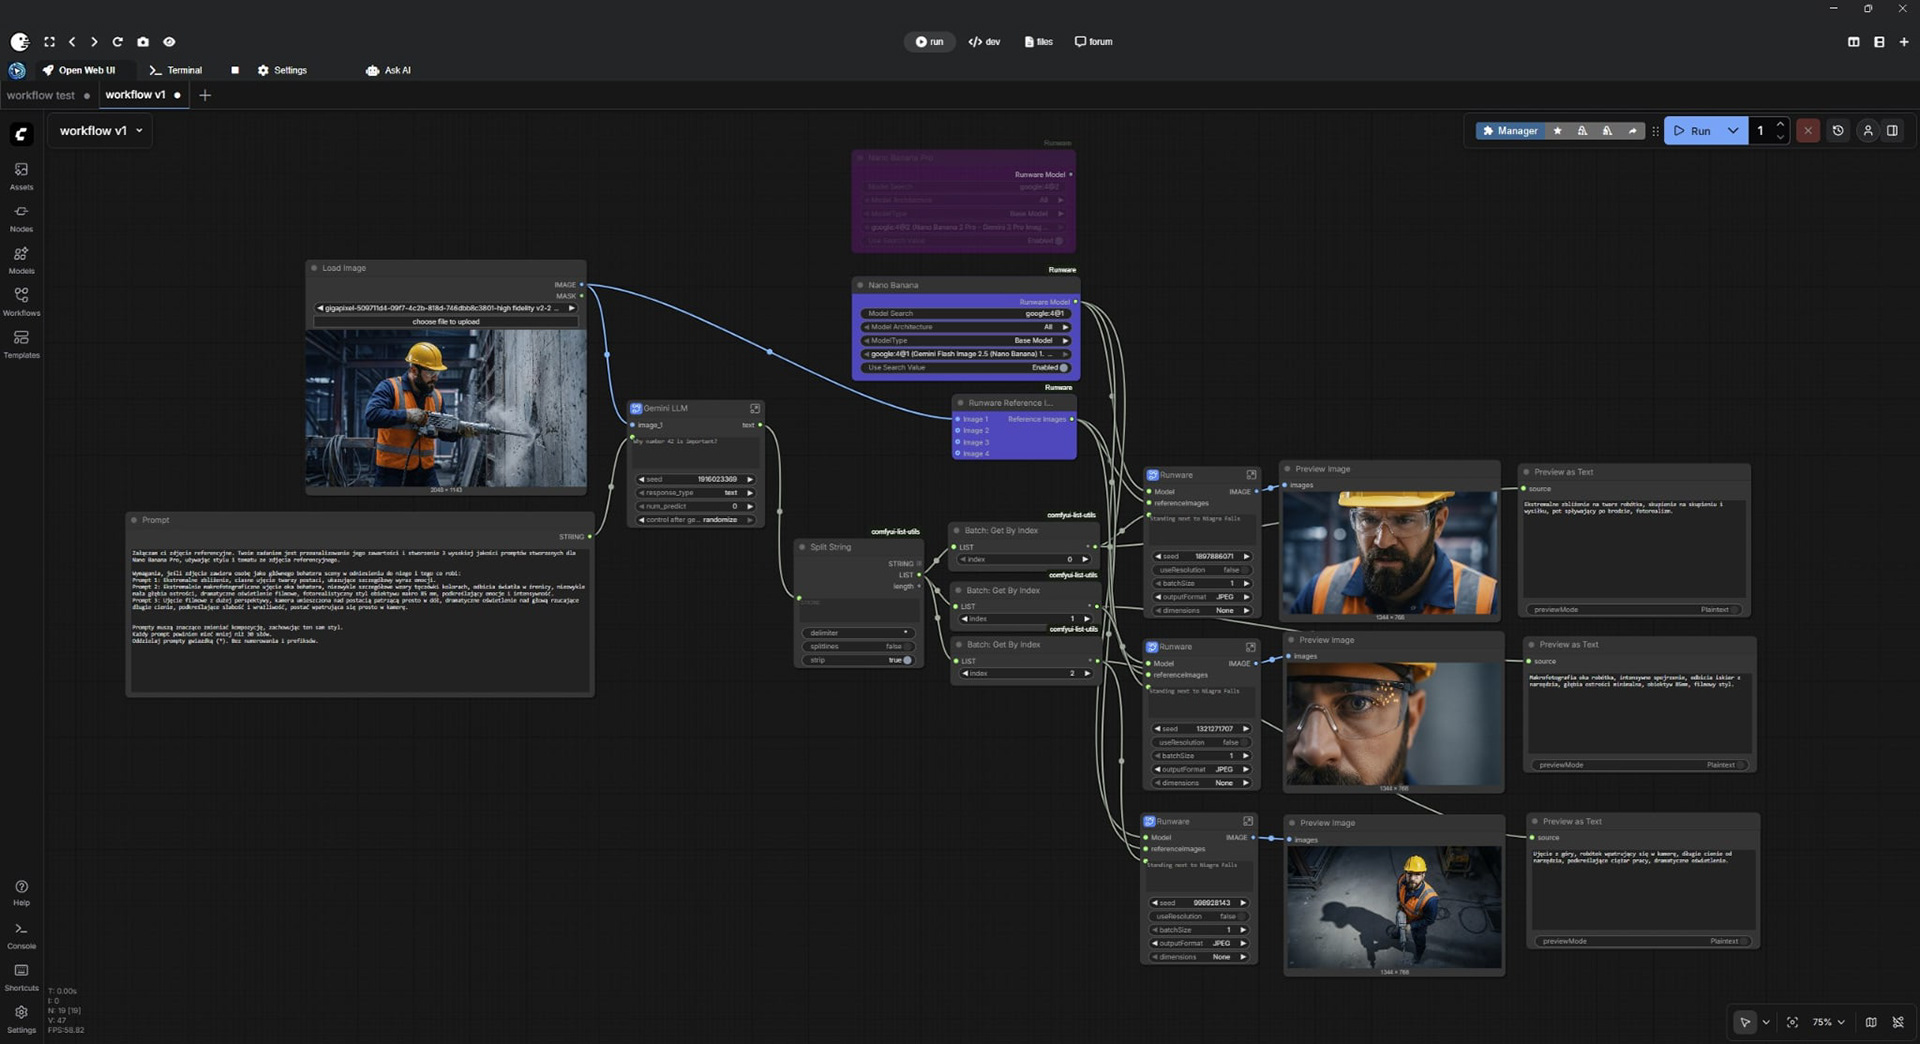The height and width of the screenshot is (1044, 1920).
Task: Open response_type dropdown in Gemini LLM node
Action: 696,492
